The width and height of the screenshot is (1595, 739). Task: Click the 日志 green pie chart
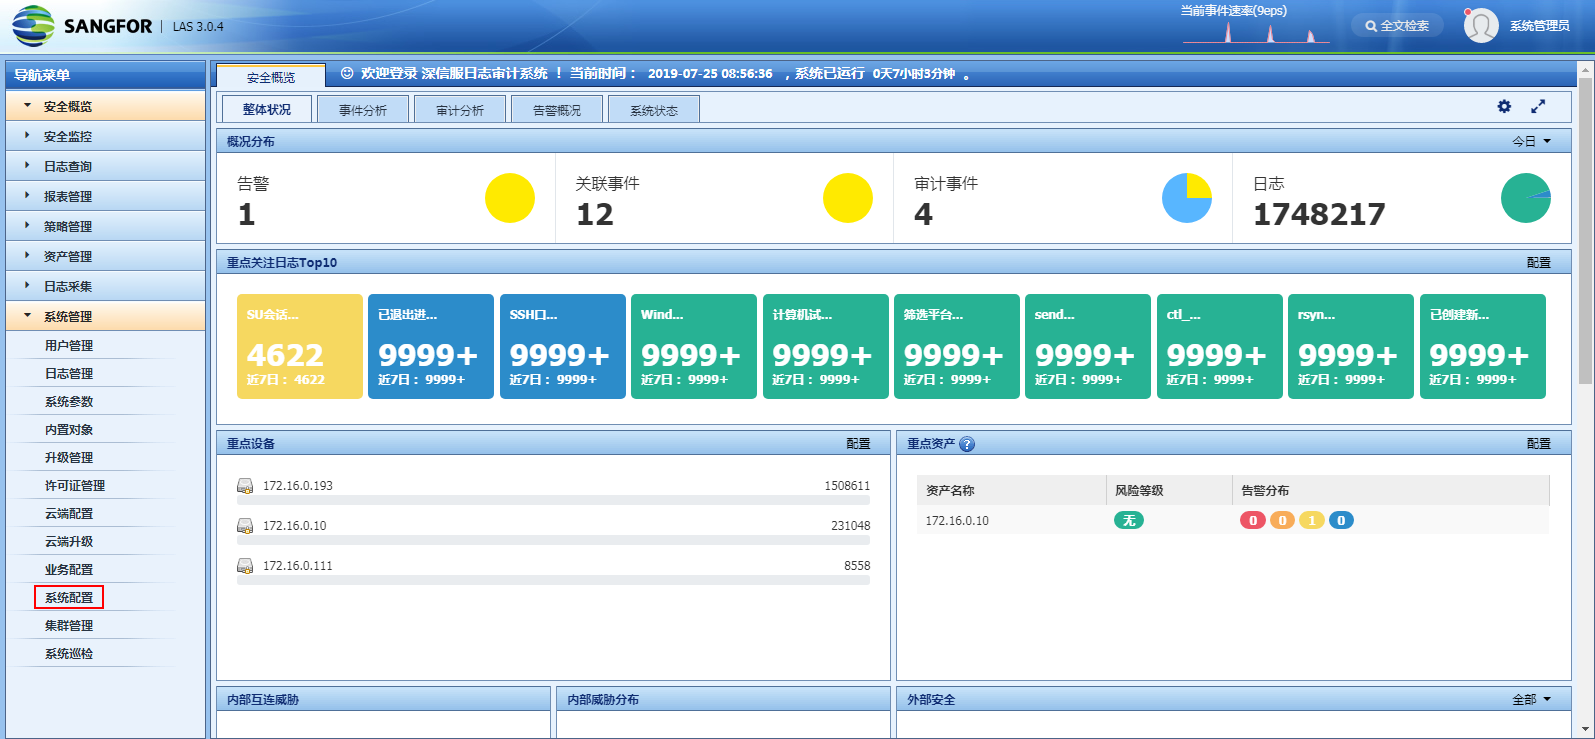(1526, 198)
